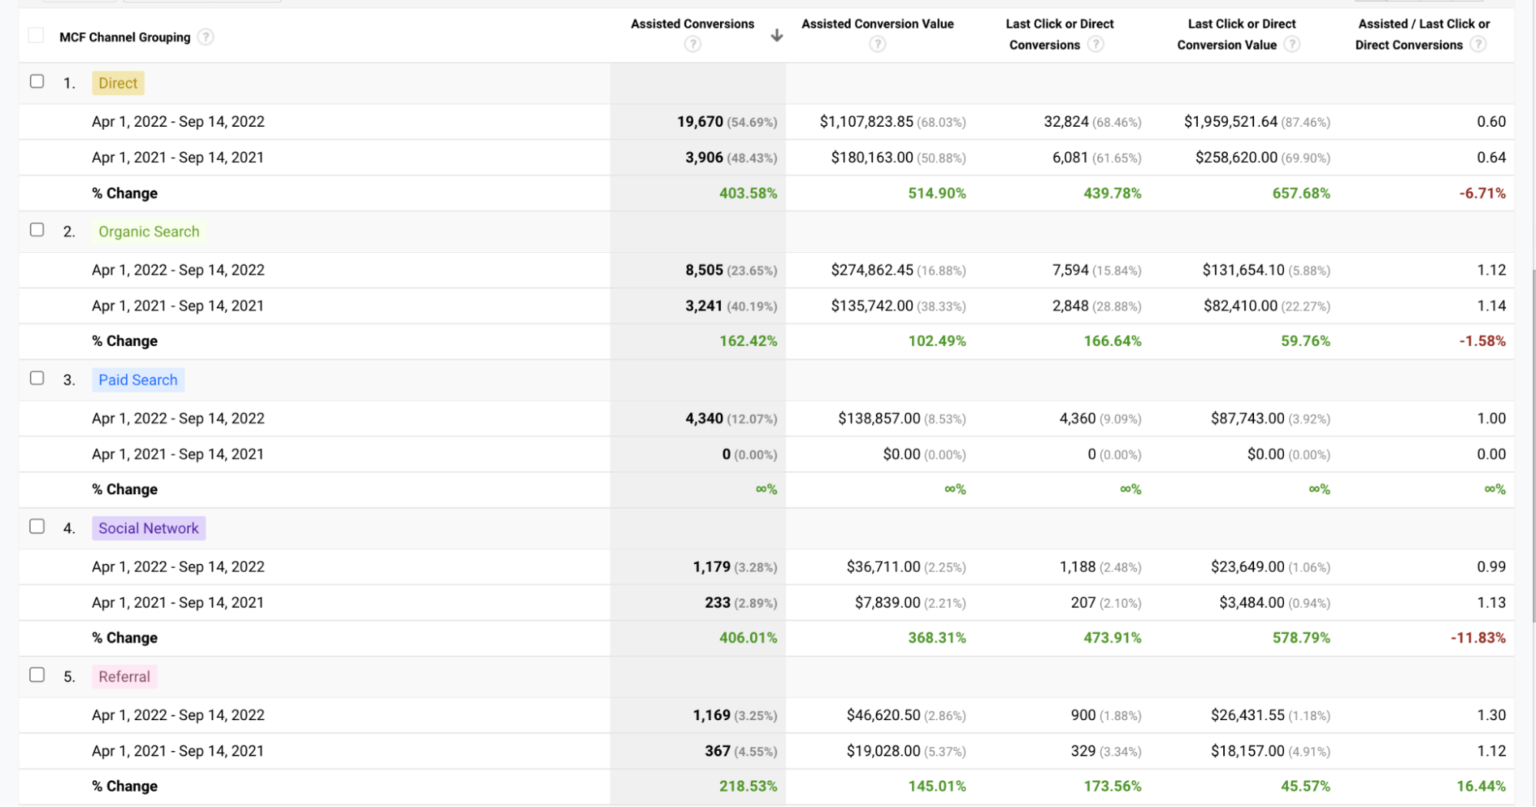Select Direct assisted conversions change 403.58%
Image resolution: width=1536 pixels, height=807 pixels.
pos(748,193)
